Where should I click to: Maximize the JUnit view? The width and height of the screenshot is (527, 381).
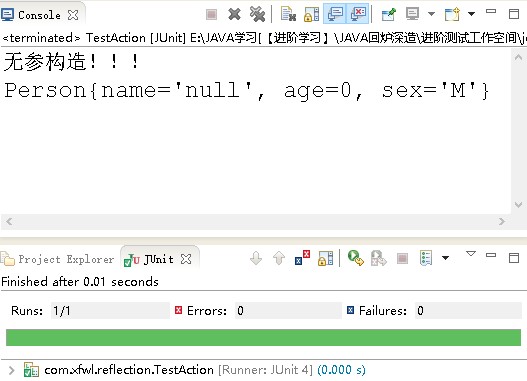[x=514, y=258]
